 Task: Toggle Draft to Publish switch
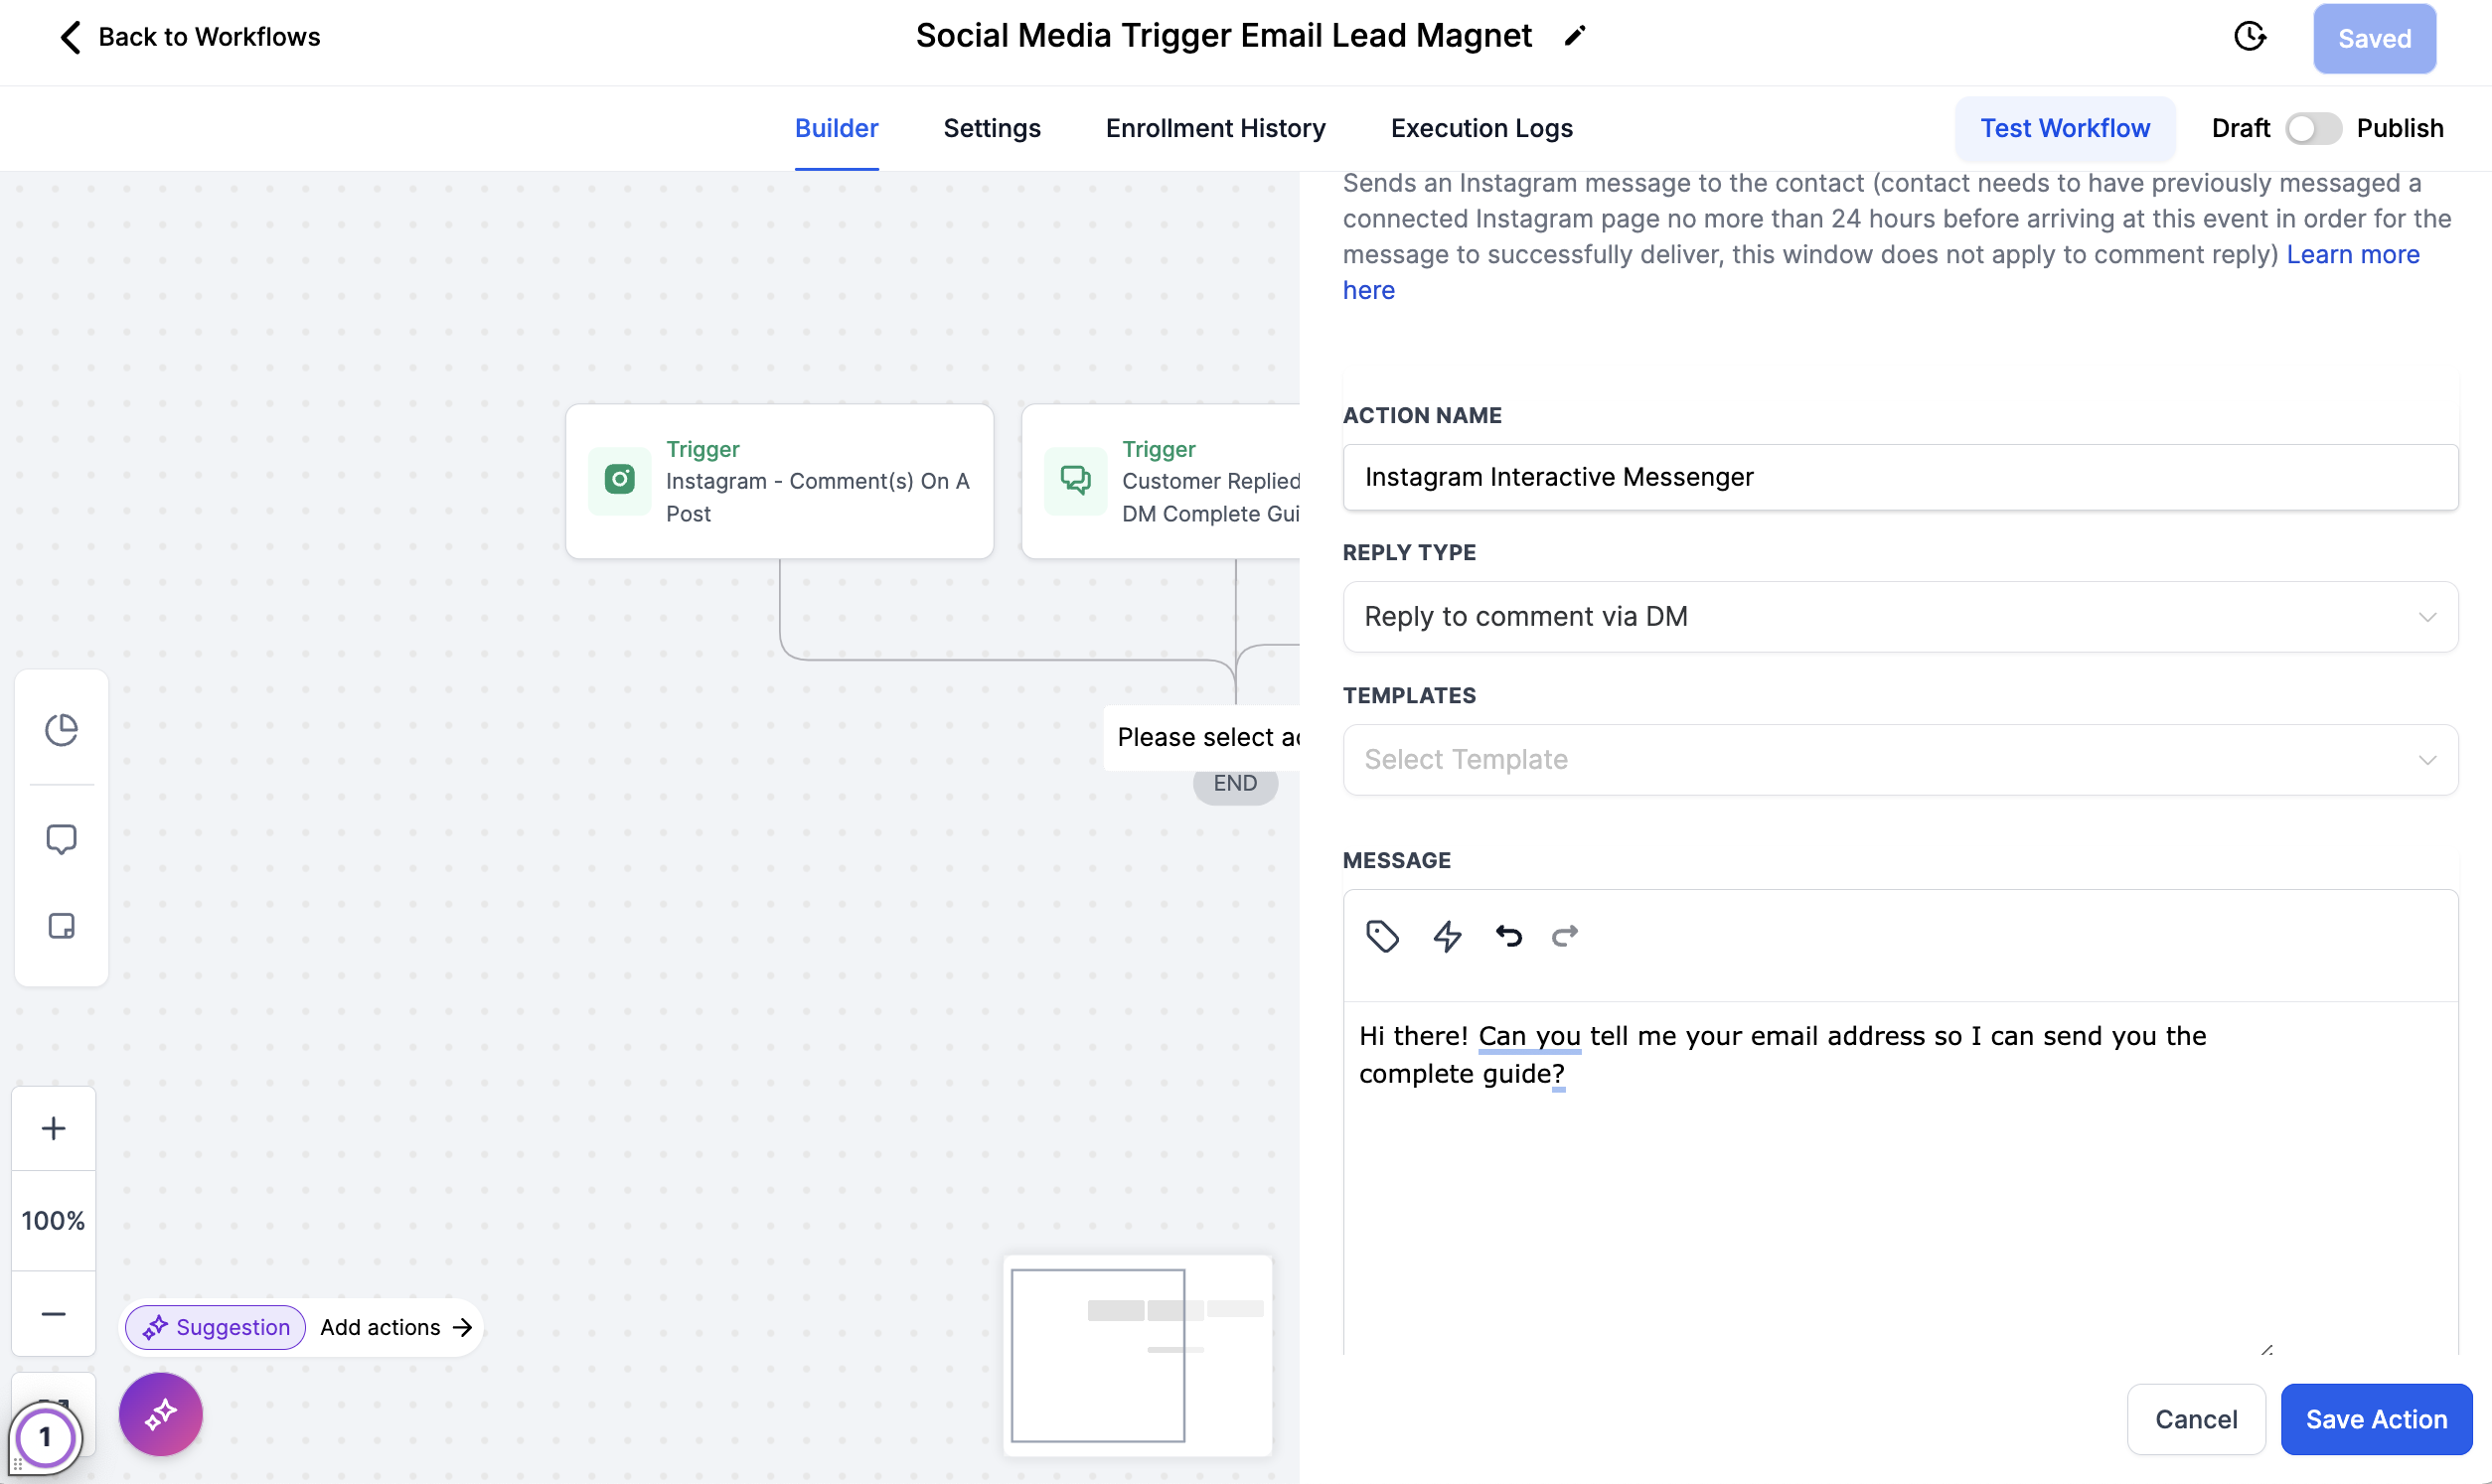[2312, 128]
